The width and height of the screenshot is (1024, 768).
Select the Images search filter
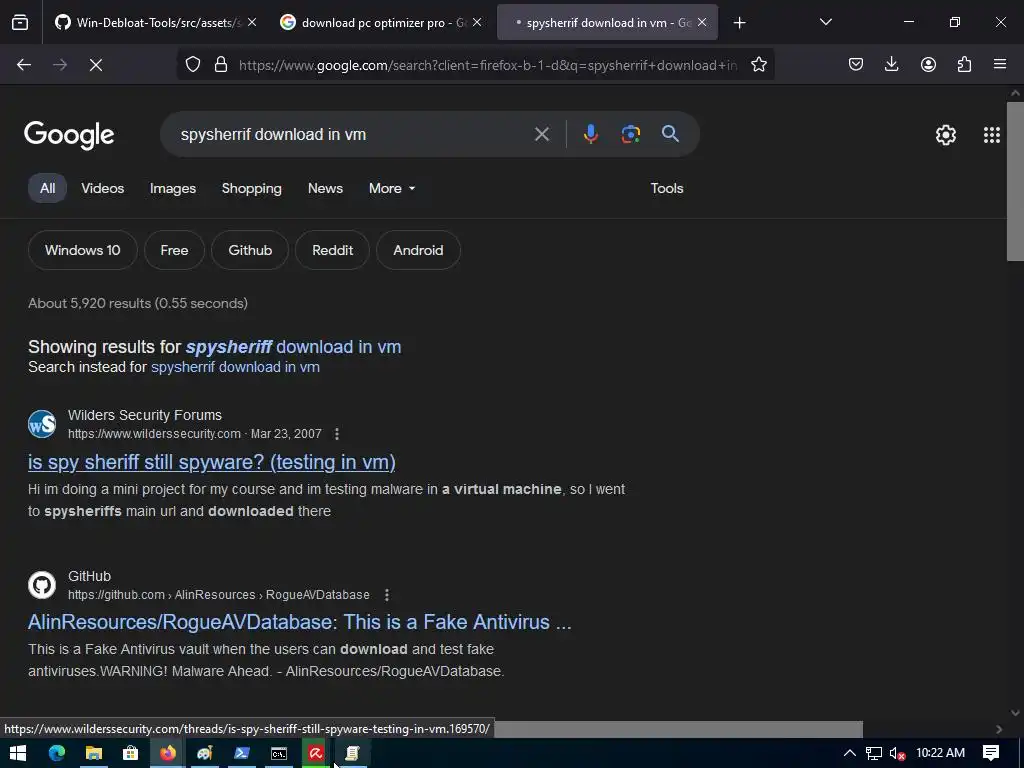[x=172, y=188]
